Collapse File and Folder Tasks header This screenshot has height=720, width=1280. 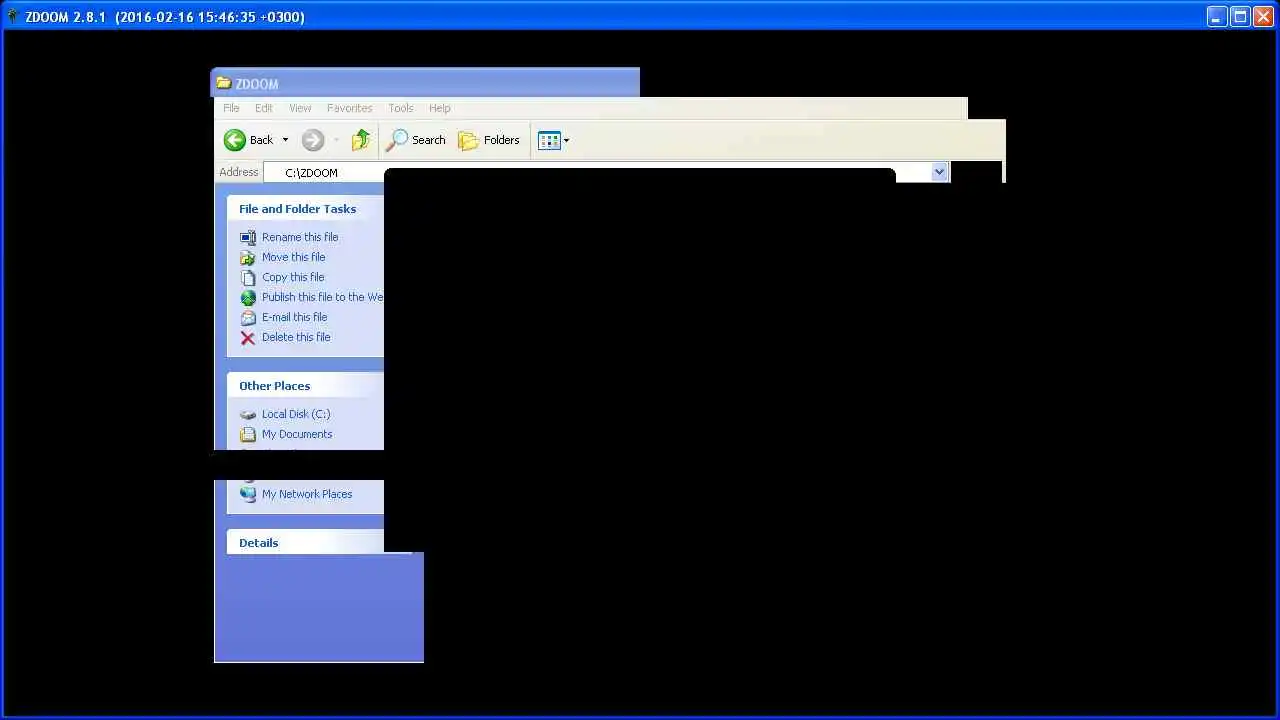pos(305,208)
